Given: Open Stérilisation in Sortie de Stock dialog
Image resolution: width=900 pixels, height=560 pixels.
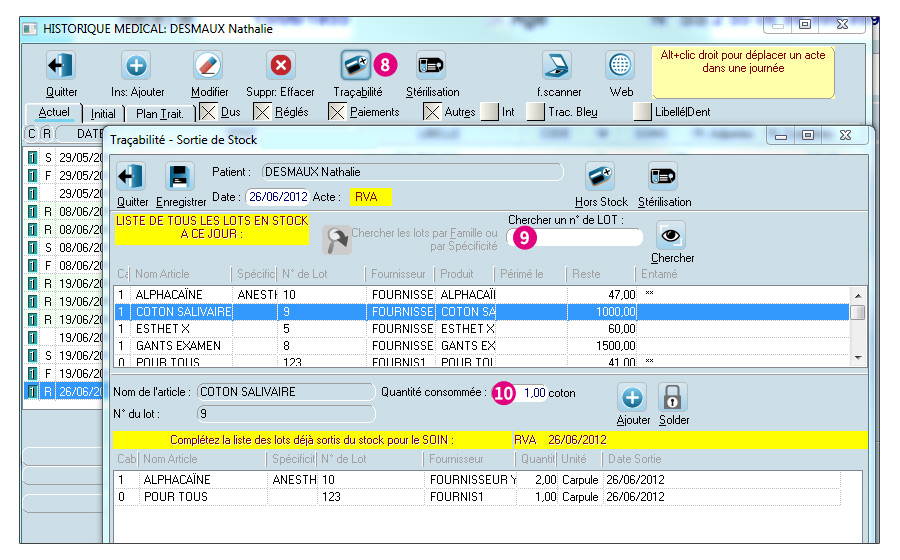Looking at the screenshot, I should coord(663,176).
